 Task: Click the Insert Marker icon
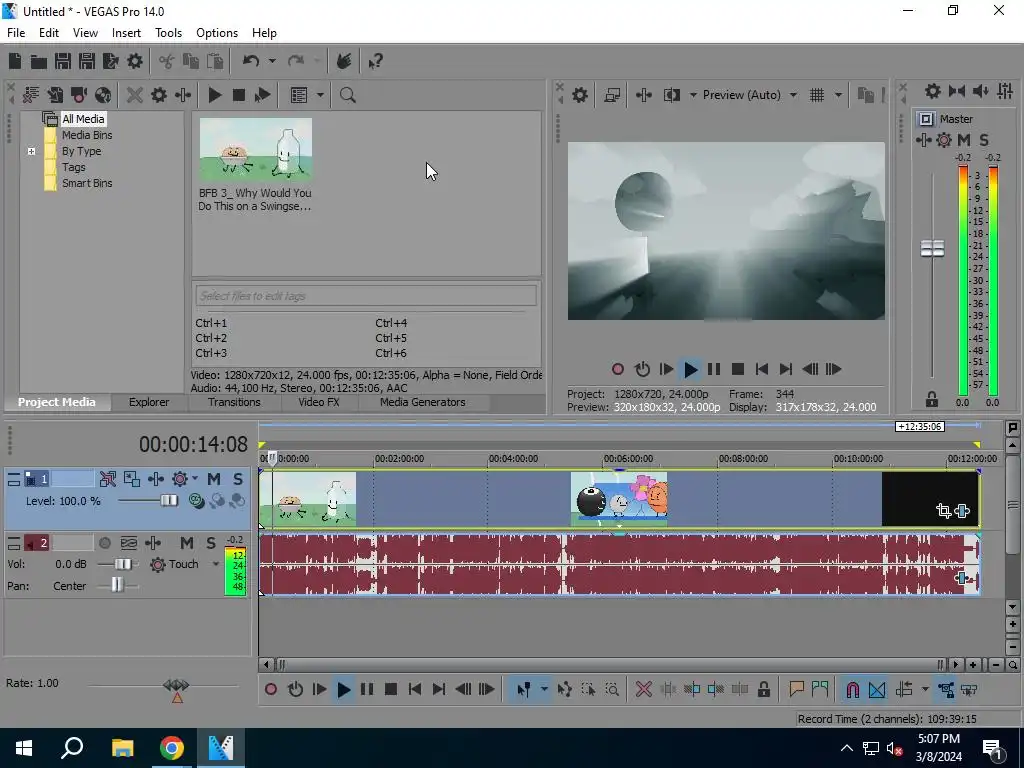pos(796,689)
